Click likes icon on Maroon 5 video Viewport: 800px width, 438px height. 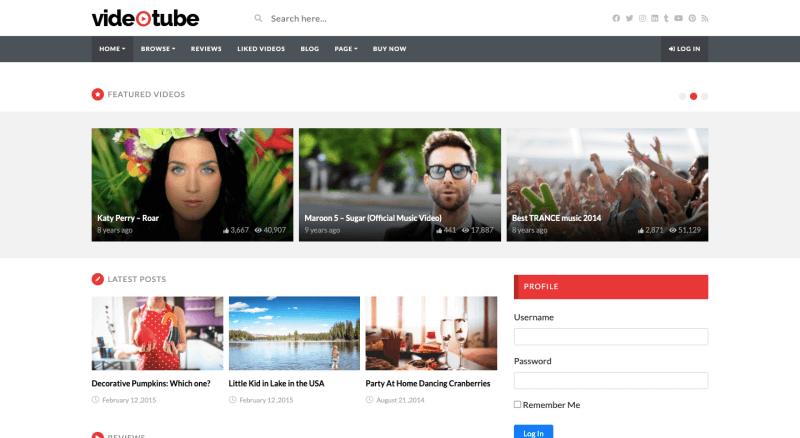[439, 230]
